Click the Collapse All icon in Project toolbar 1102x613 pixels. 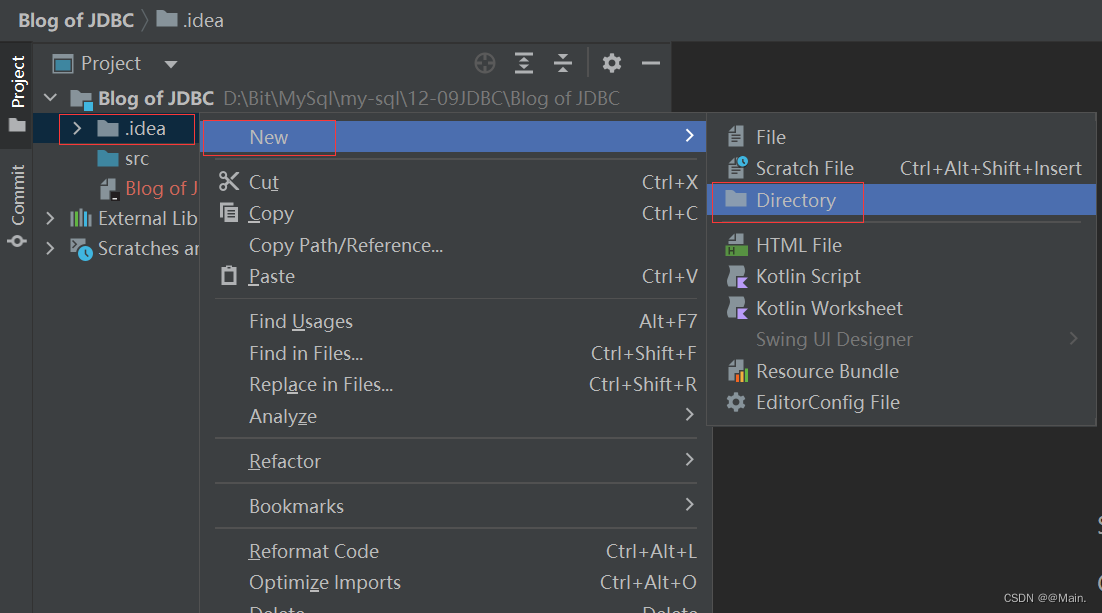point(562,63)
